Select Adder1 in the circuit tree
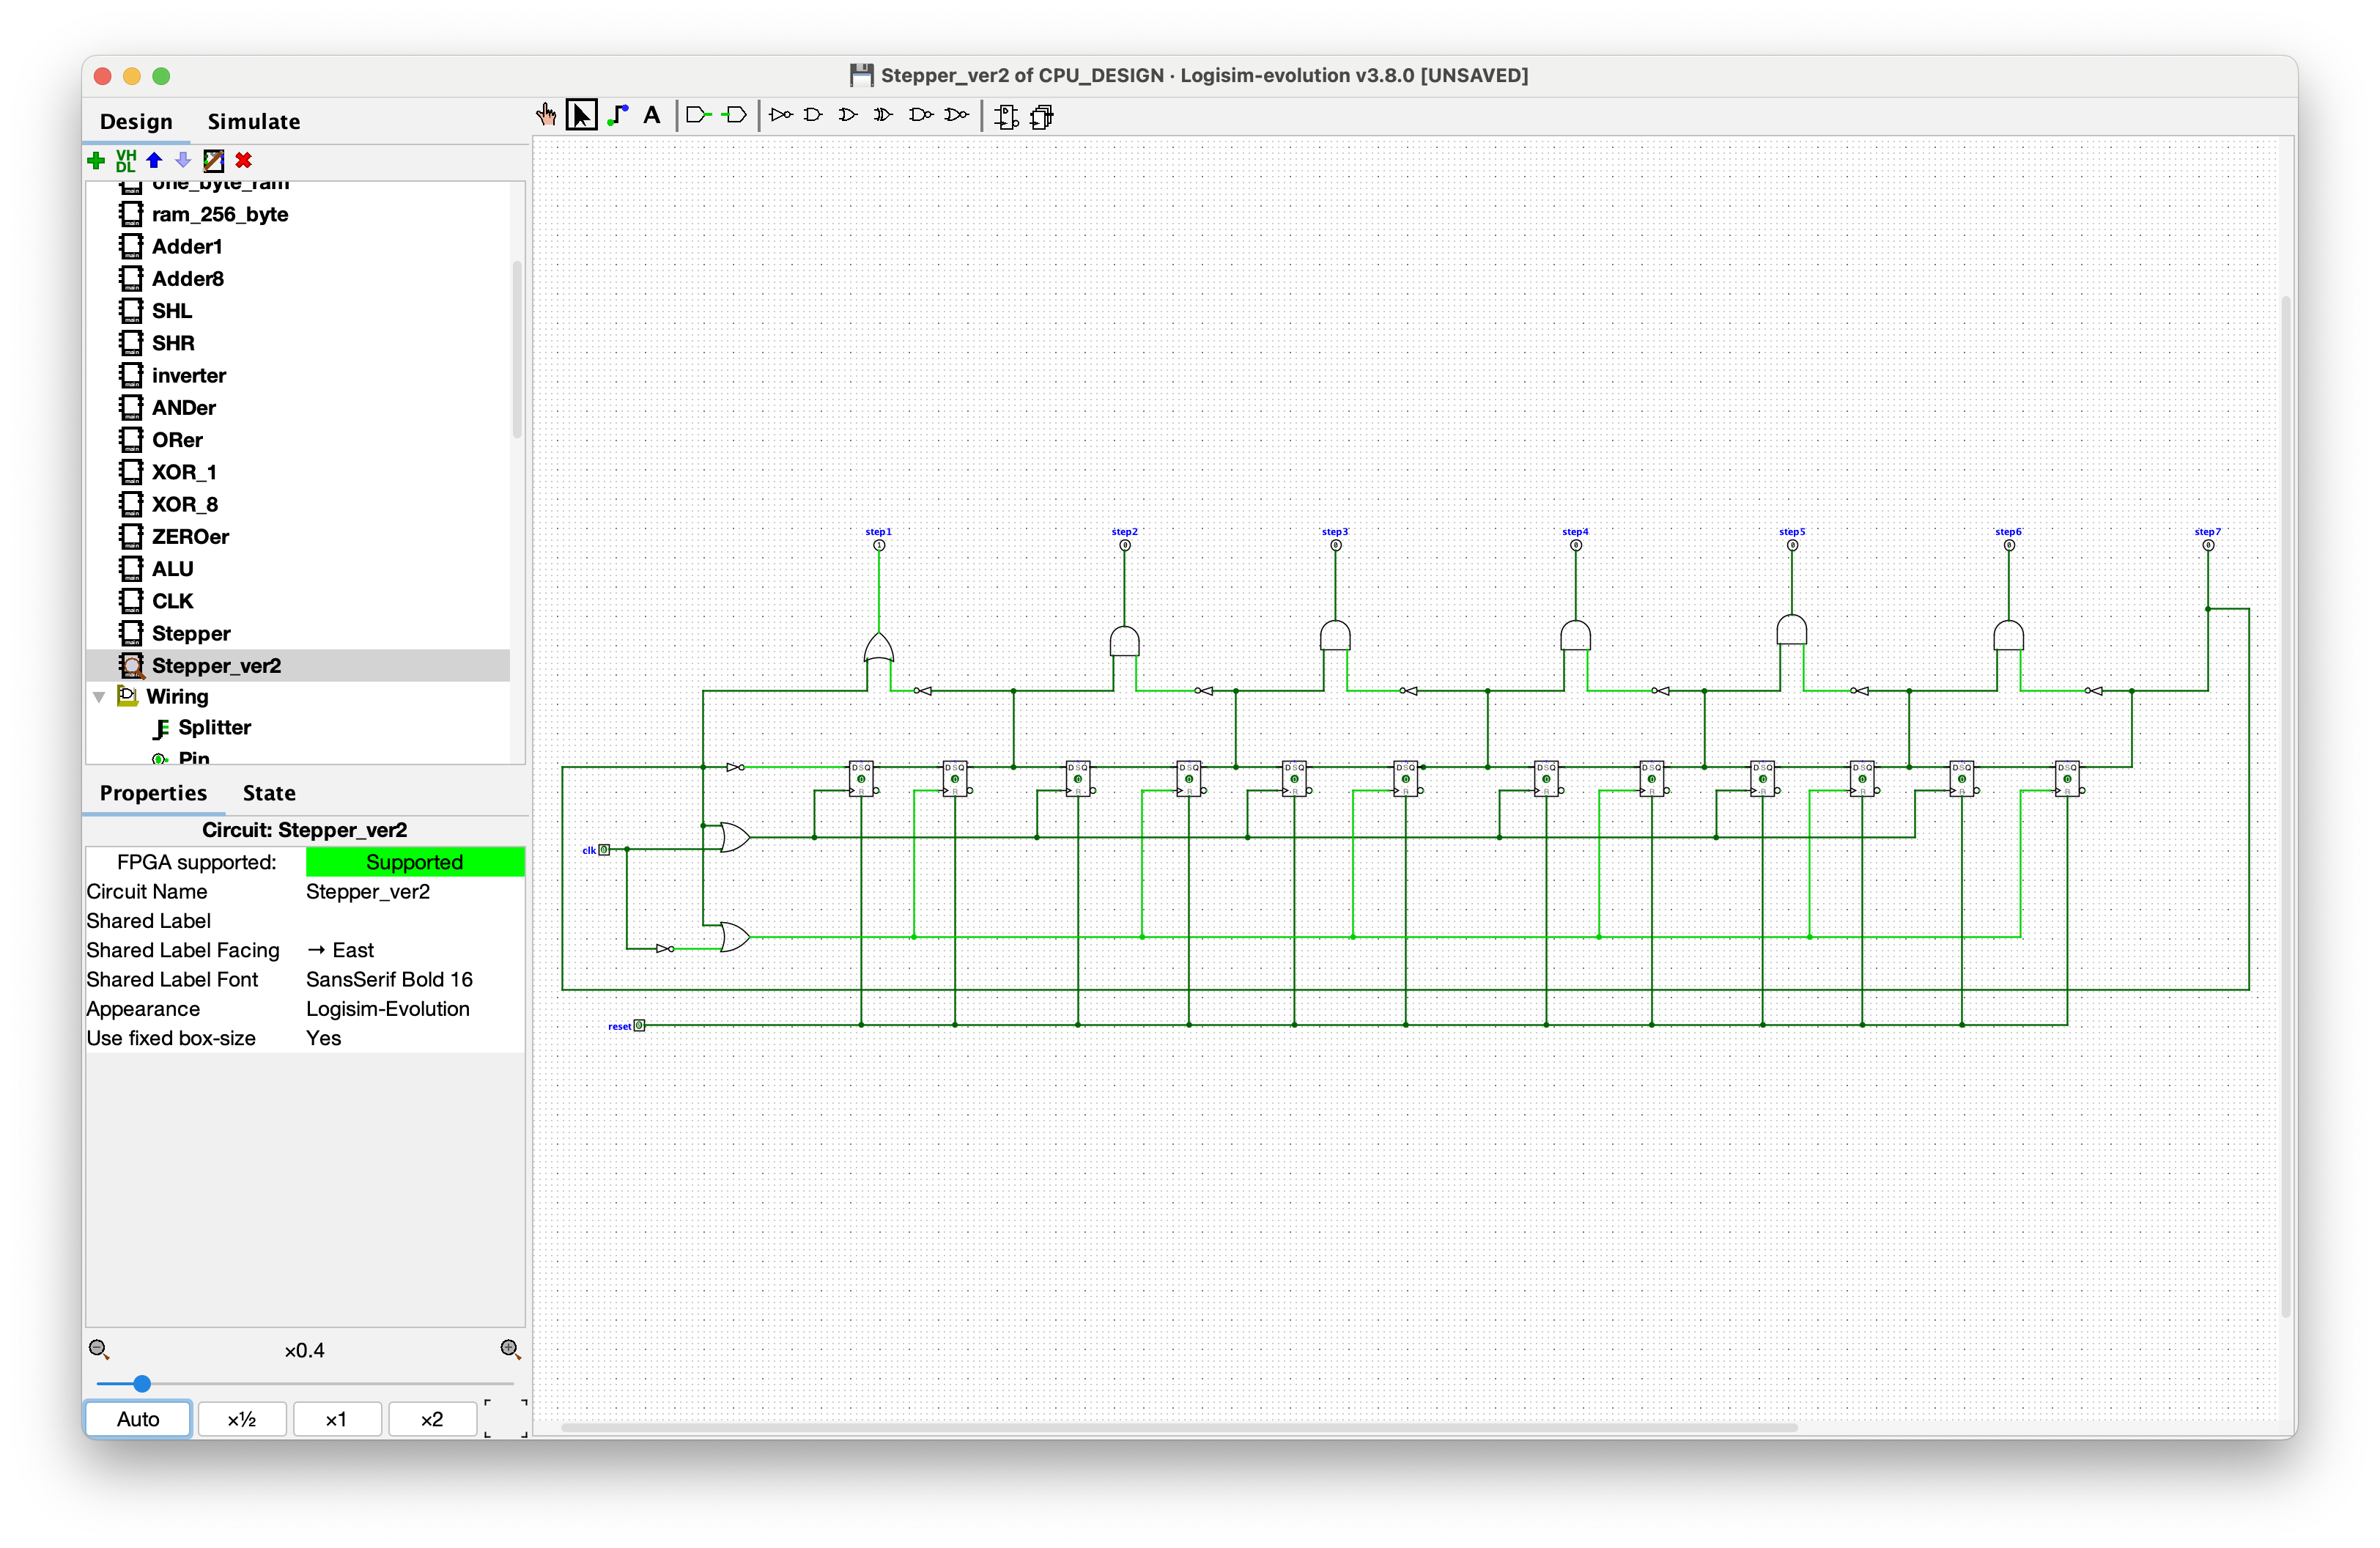 [186, 247]
